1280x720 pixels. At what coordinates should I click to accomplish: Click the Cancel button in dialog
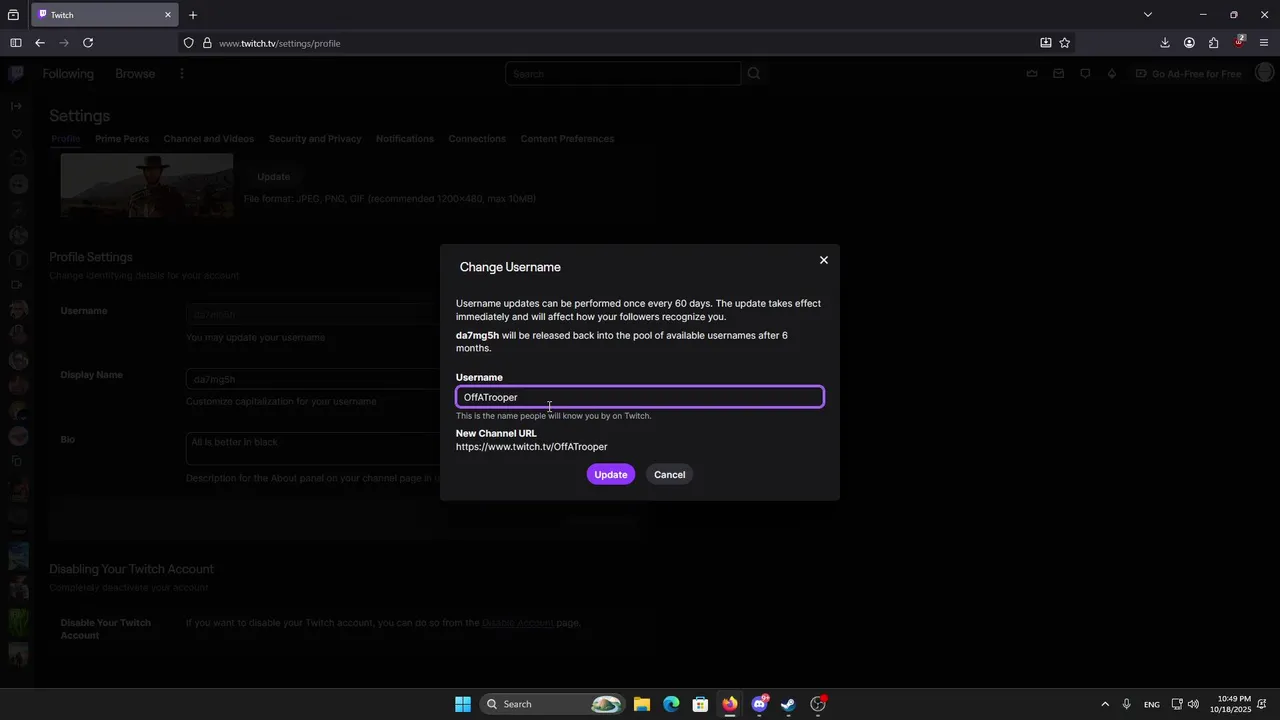tap(670, 474)
